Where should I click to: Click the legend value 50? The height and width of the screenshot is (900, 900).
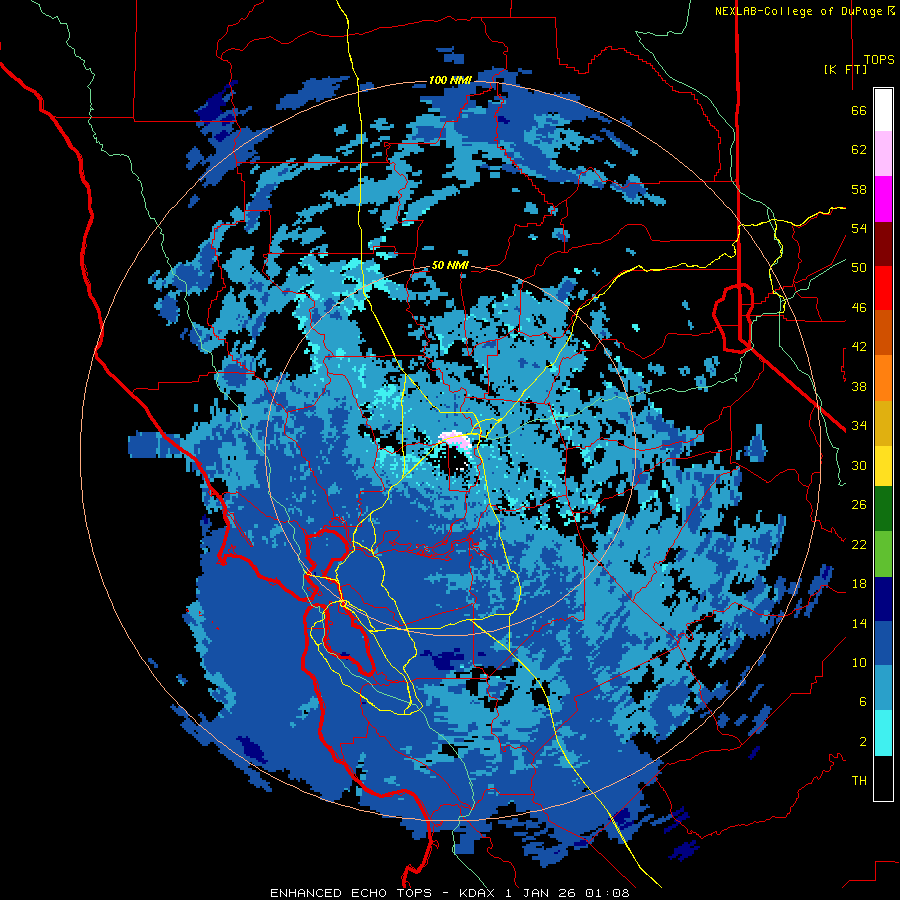point(859,268)
